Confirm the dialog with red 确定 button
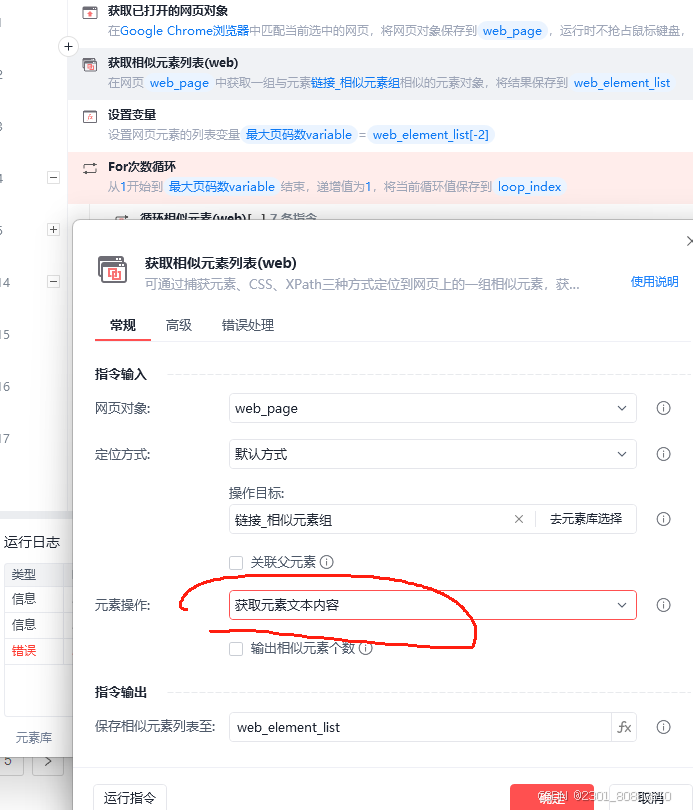The height and width of the screenshot is (810, 693). click(552, 798)
